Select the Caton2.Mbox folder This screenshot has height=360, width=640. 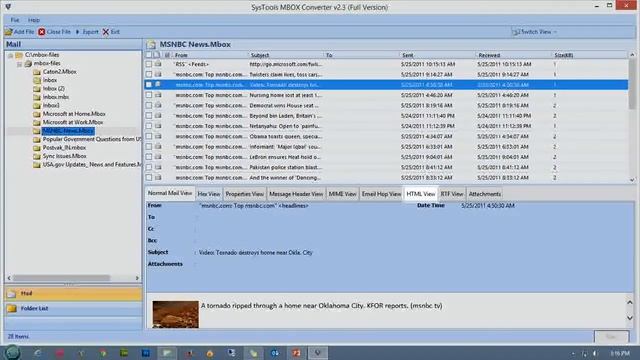point(59,72)
